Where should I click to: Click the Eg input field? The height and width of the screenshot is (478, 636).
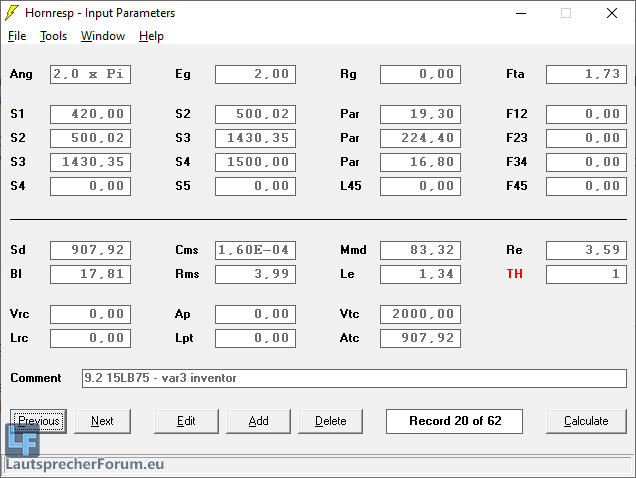[255, 74]
